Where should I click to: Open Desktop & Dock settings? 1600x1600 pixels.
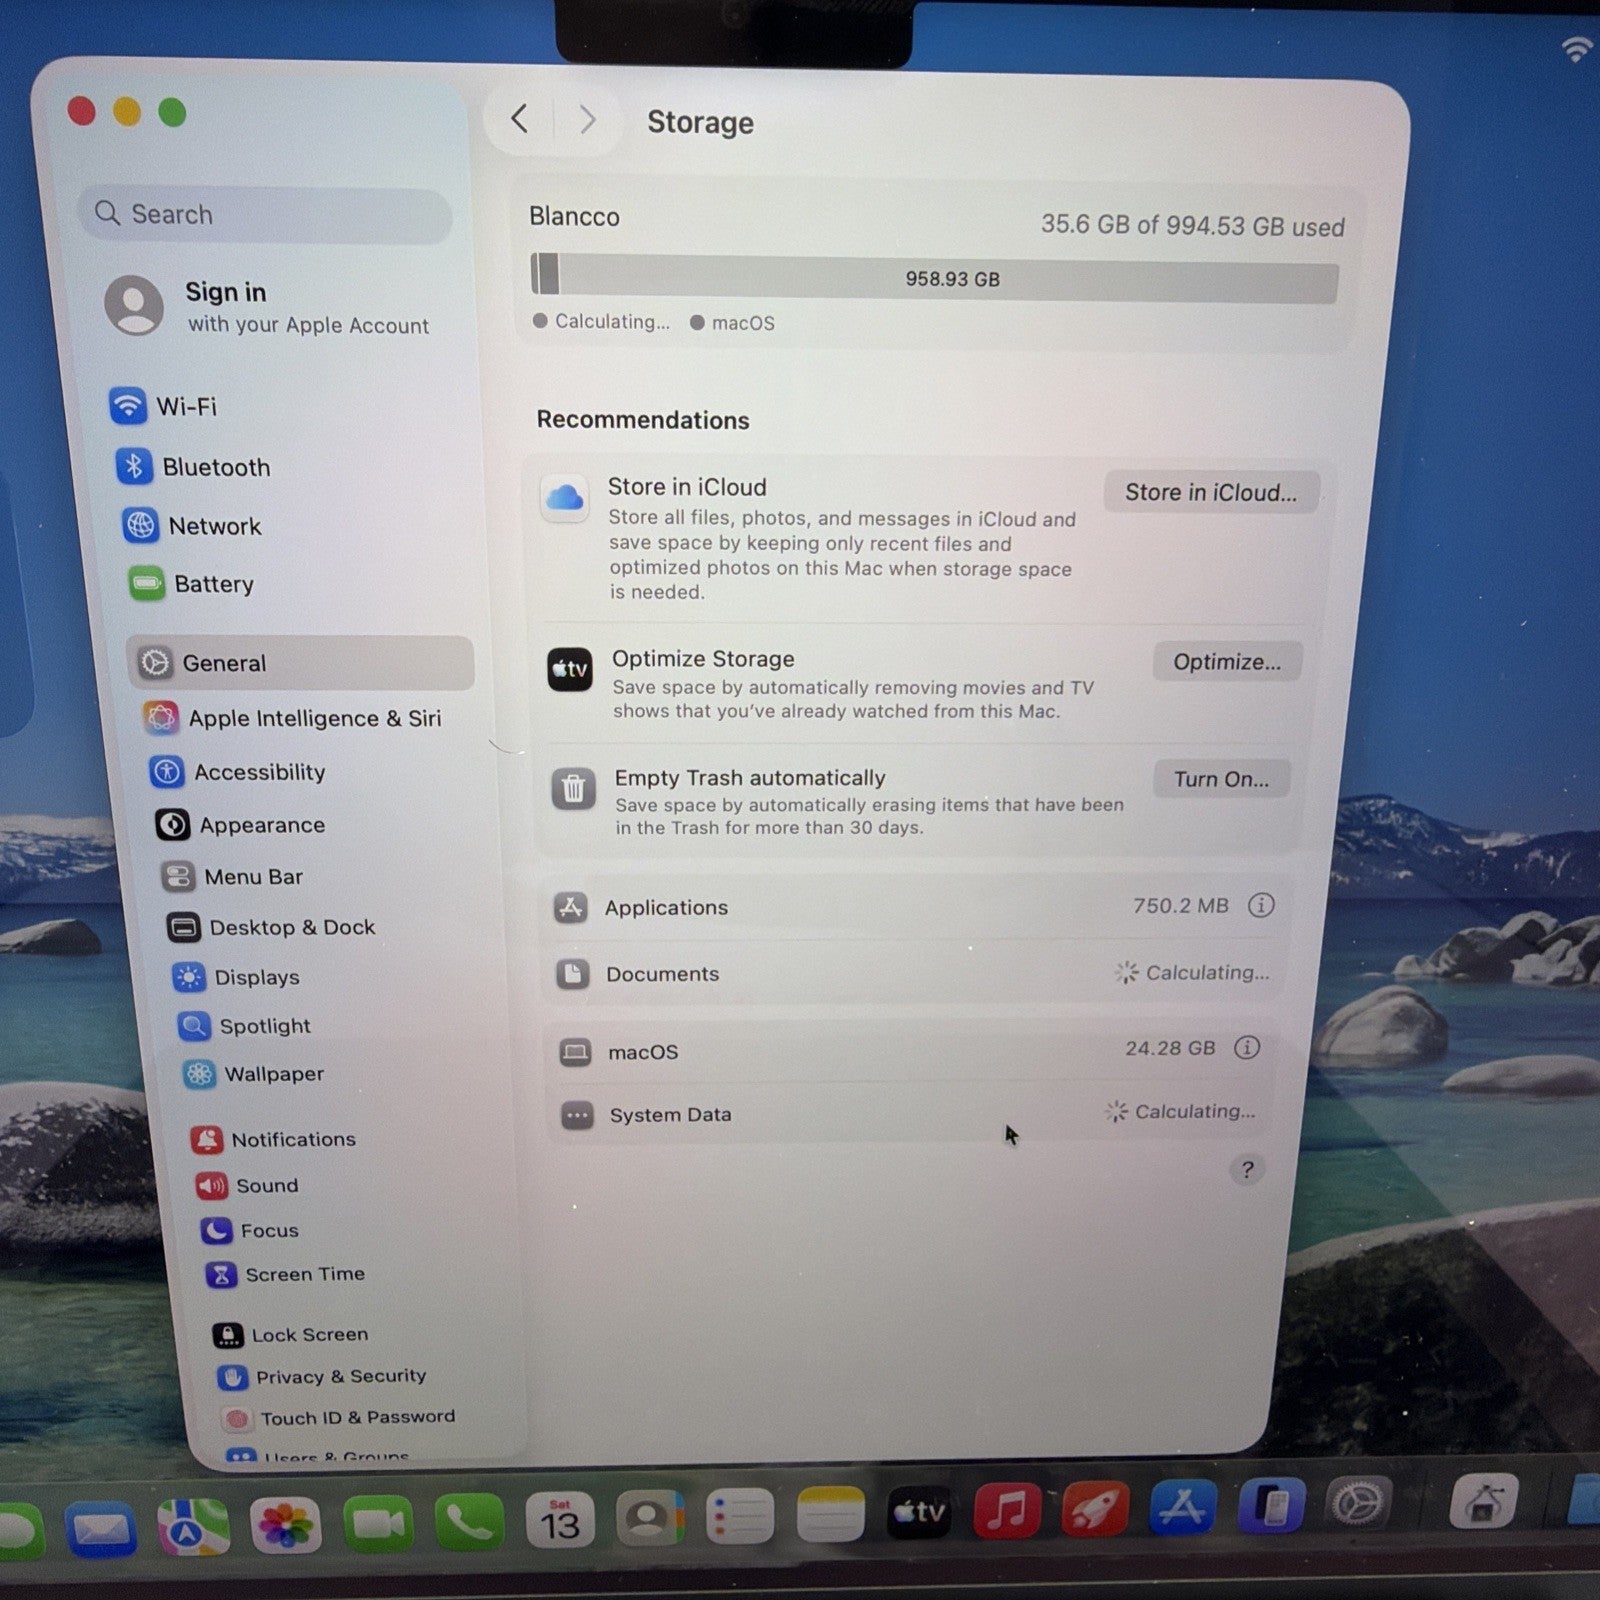[x=271, y=928]
